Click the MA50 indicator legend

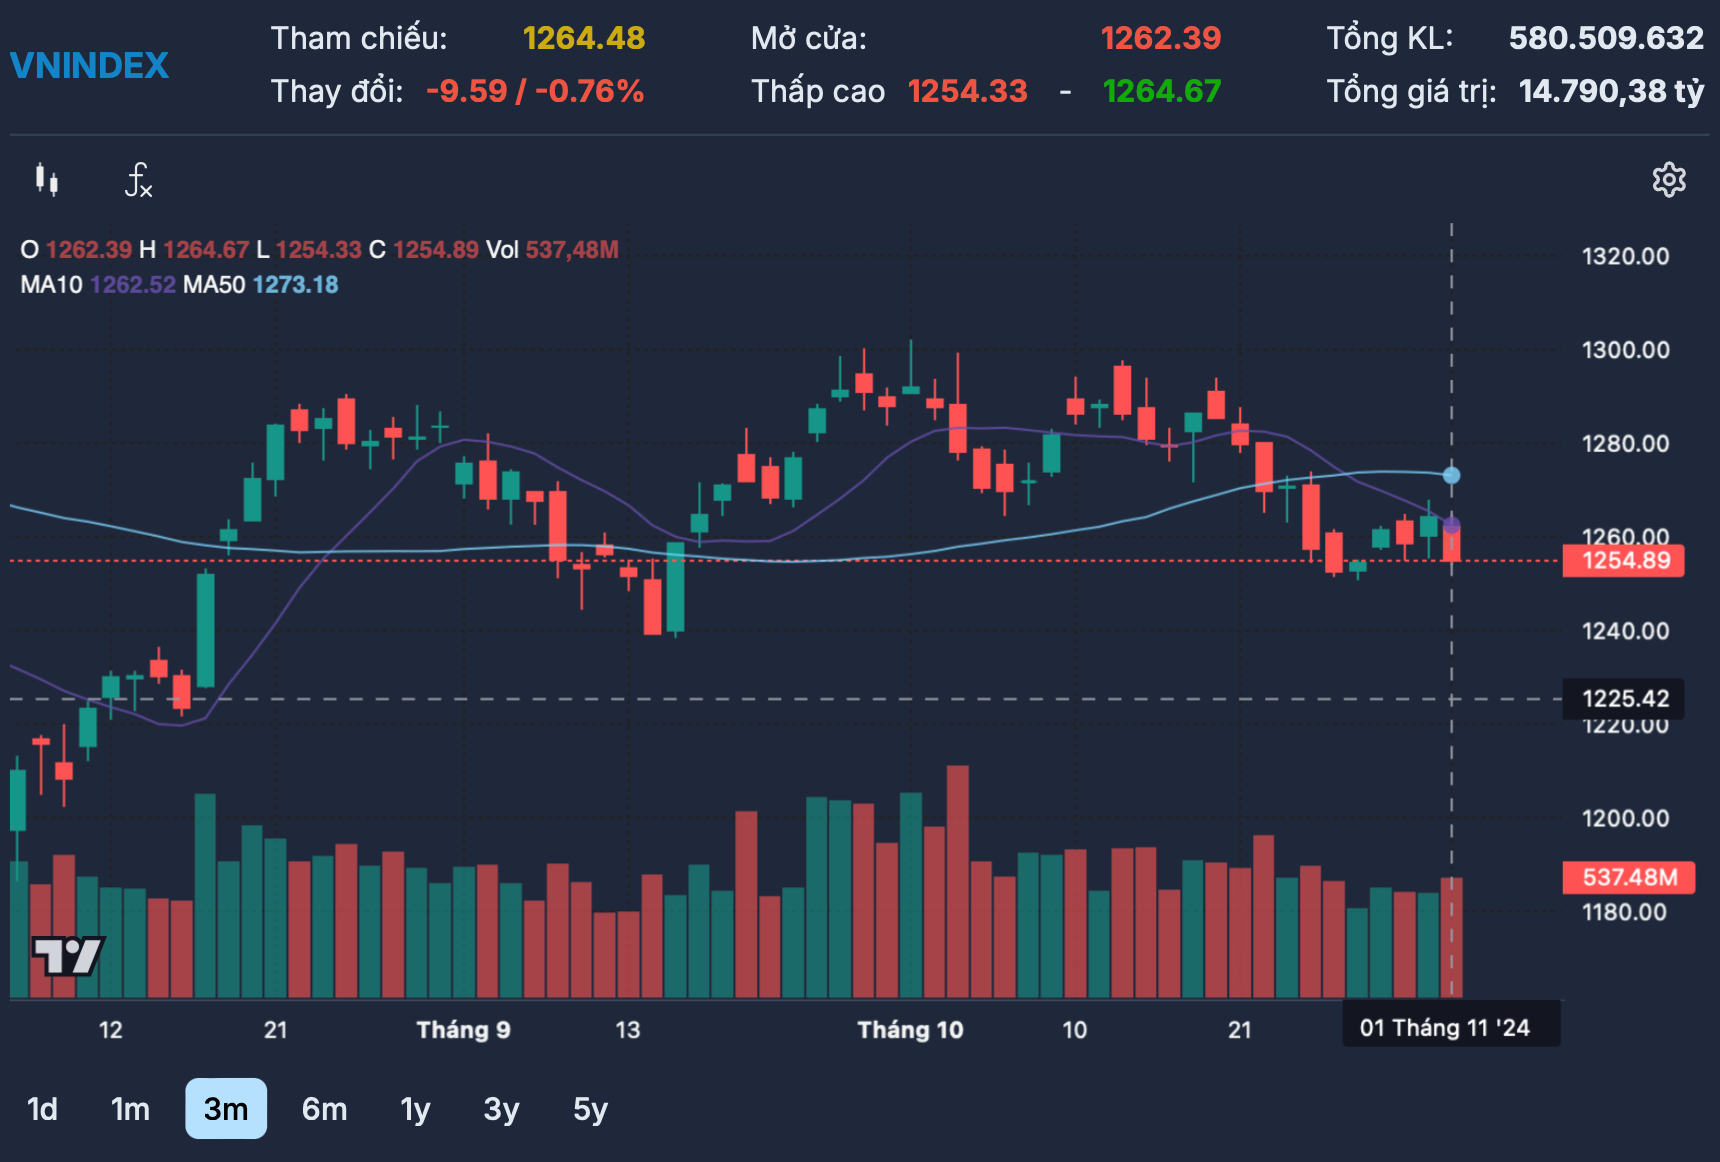point(260,285)
